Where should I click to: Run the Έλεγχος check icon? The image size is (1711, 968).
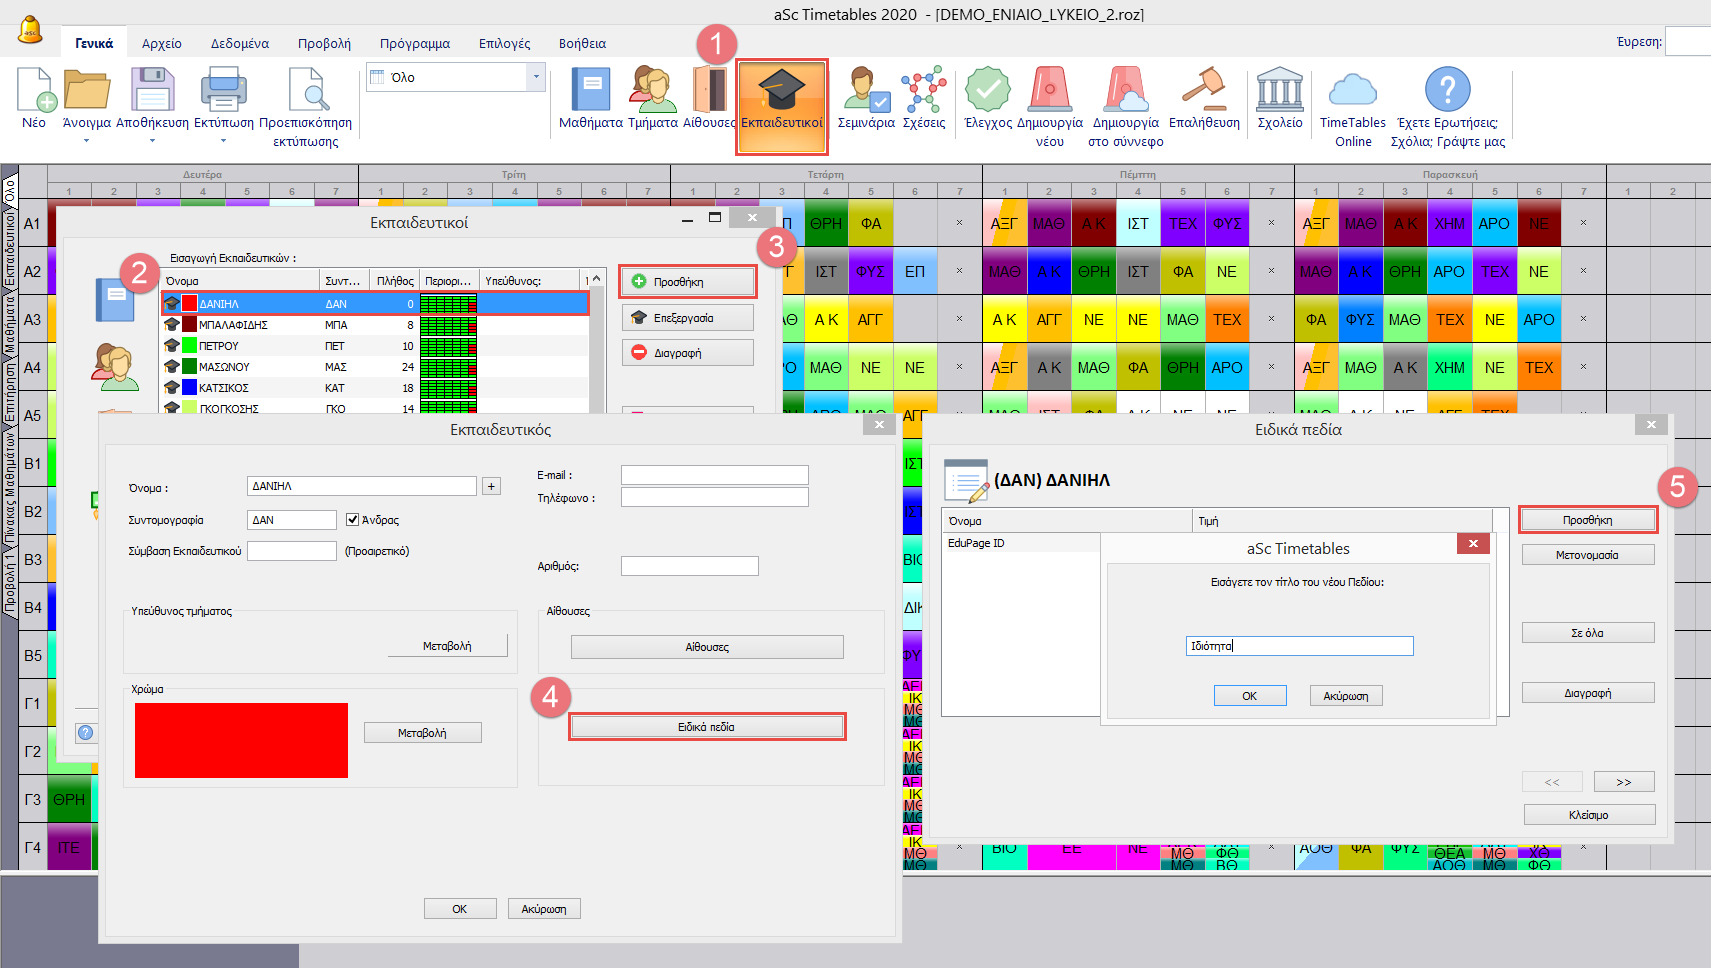987,98
